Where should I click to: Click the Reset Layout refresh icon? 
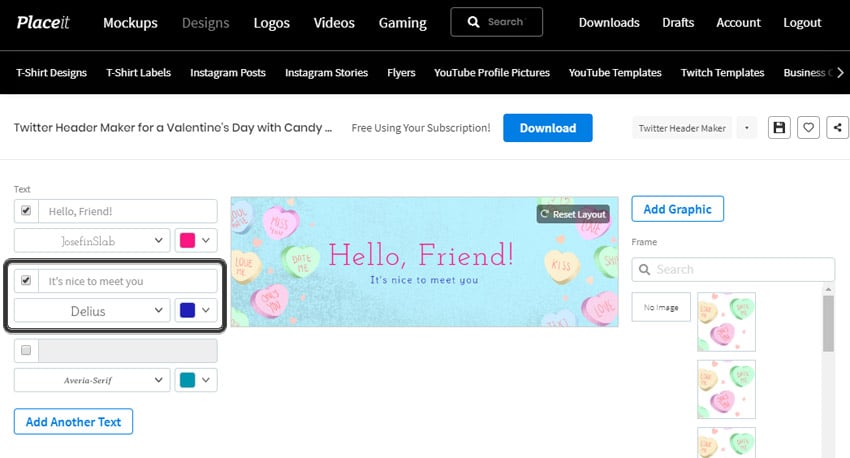(x=545, y=214)
